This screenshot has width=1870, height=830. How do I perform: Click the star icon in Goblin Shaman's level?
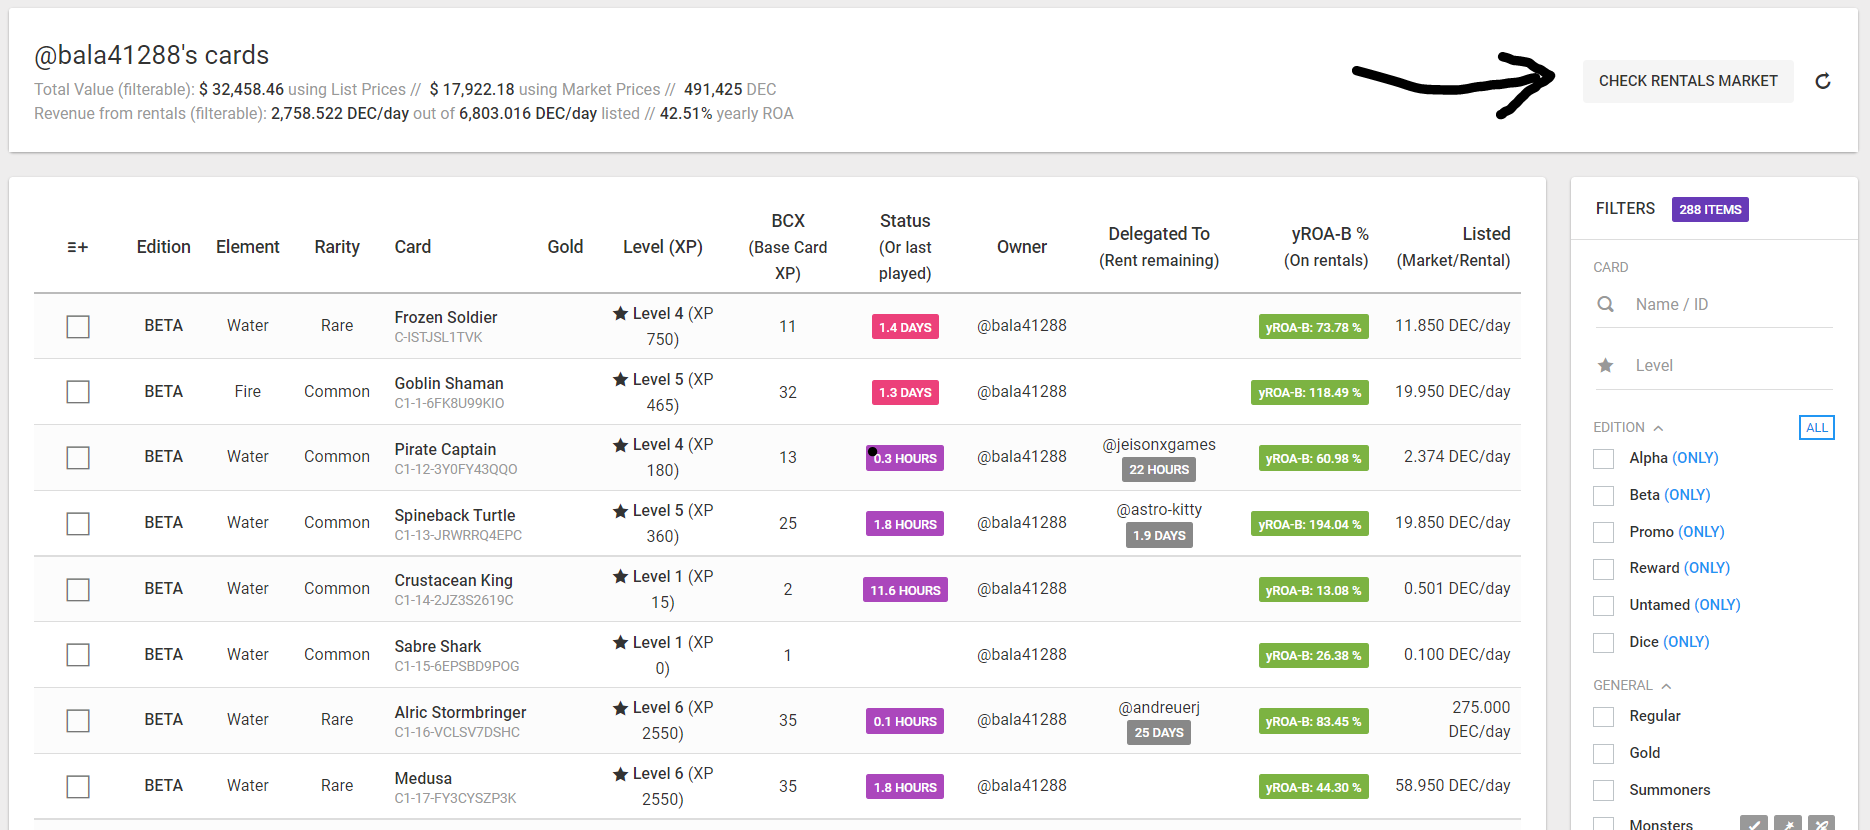(621, 379)
